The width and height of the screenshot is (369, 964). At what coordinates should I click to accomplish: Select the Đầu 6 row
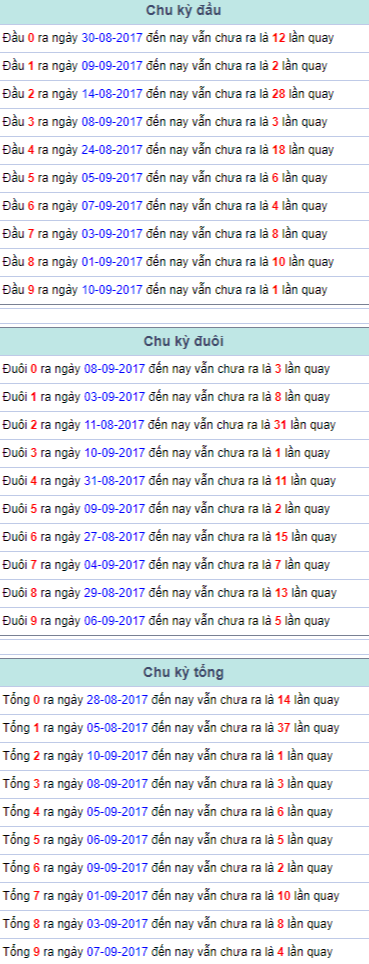tap(184, 206)
